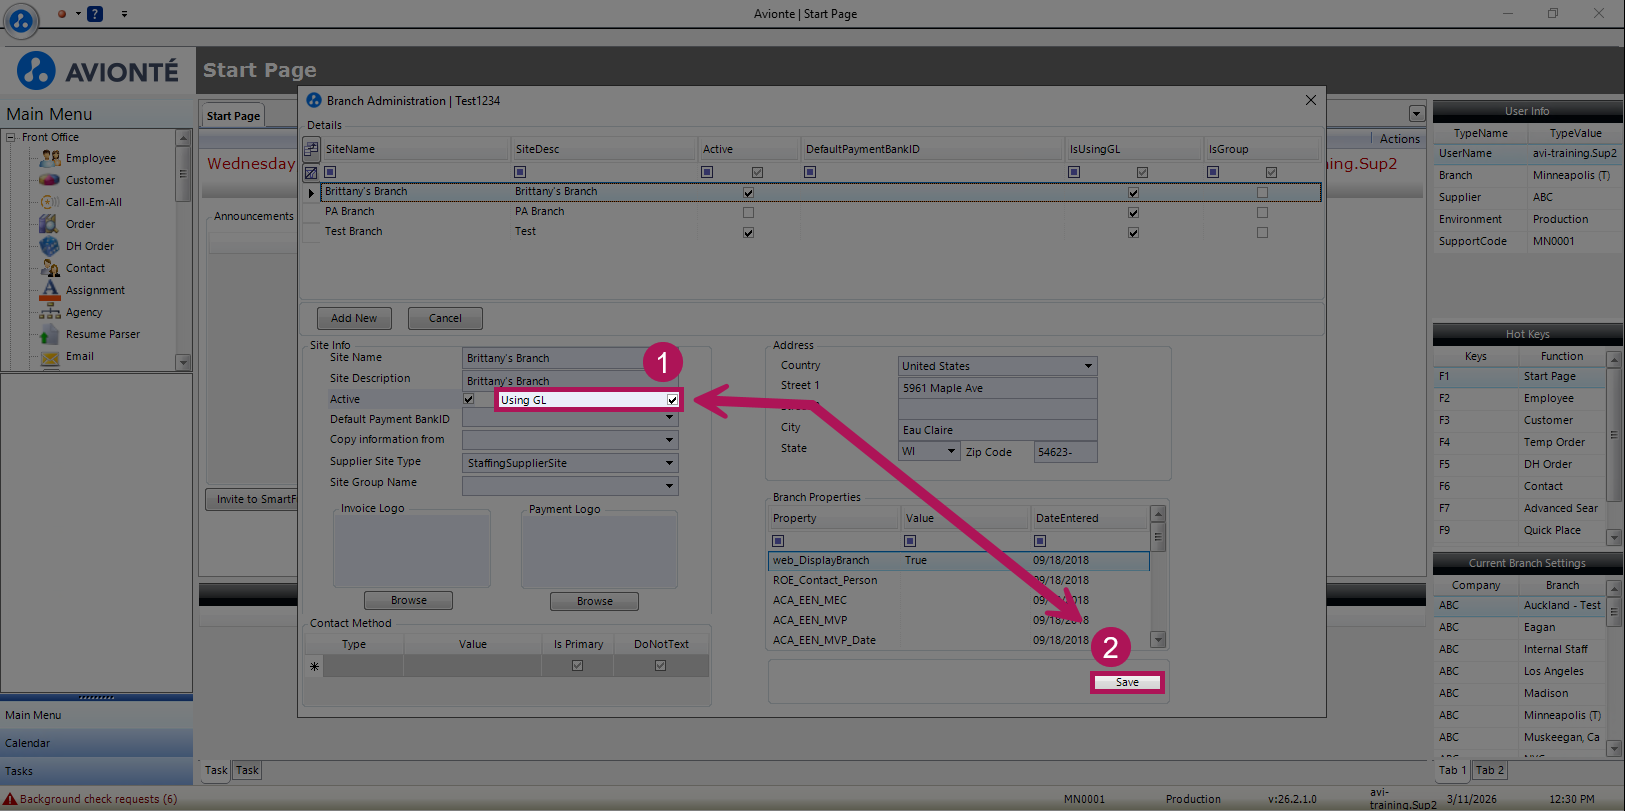Viewport: 1625px width, 811px height.
Task: Click the DateEntered column filter icon
Action: [x=1040, y=541]
